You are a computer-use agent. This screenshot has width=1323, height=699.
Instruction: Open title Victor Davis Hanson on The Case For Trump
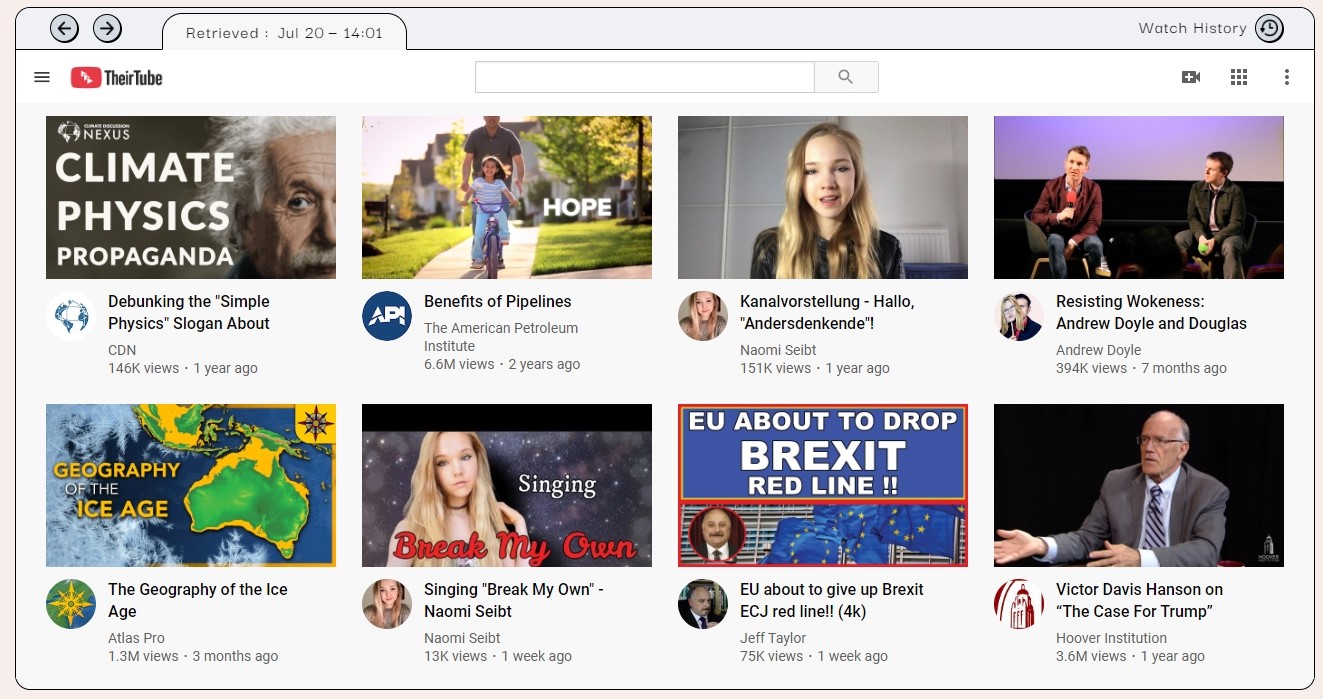[1139, 600]
